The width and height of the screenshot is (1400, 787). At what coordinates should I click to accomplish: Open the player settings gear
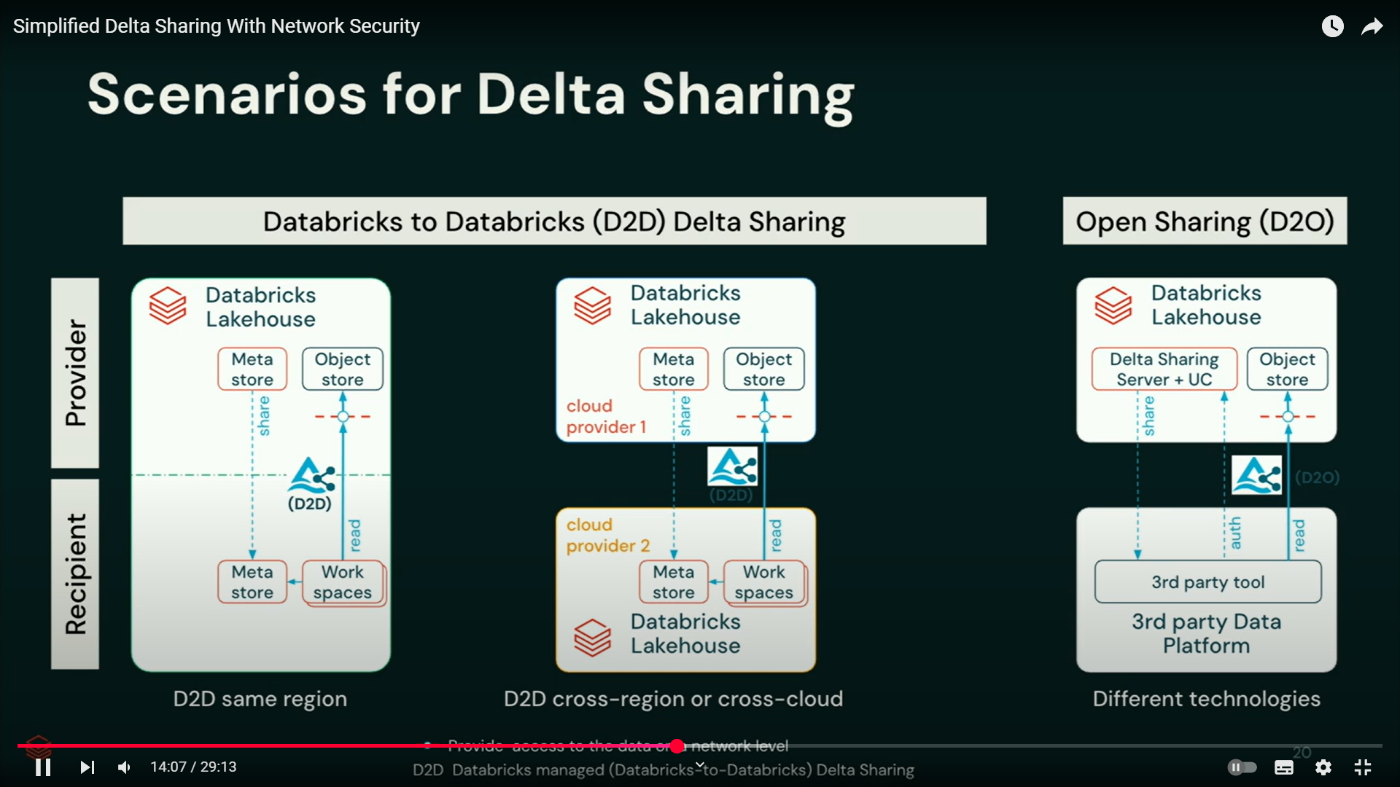point(1323,767)
